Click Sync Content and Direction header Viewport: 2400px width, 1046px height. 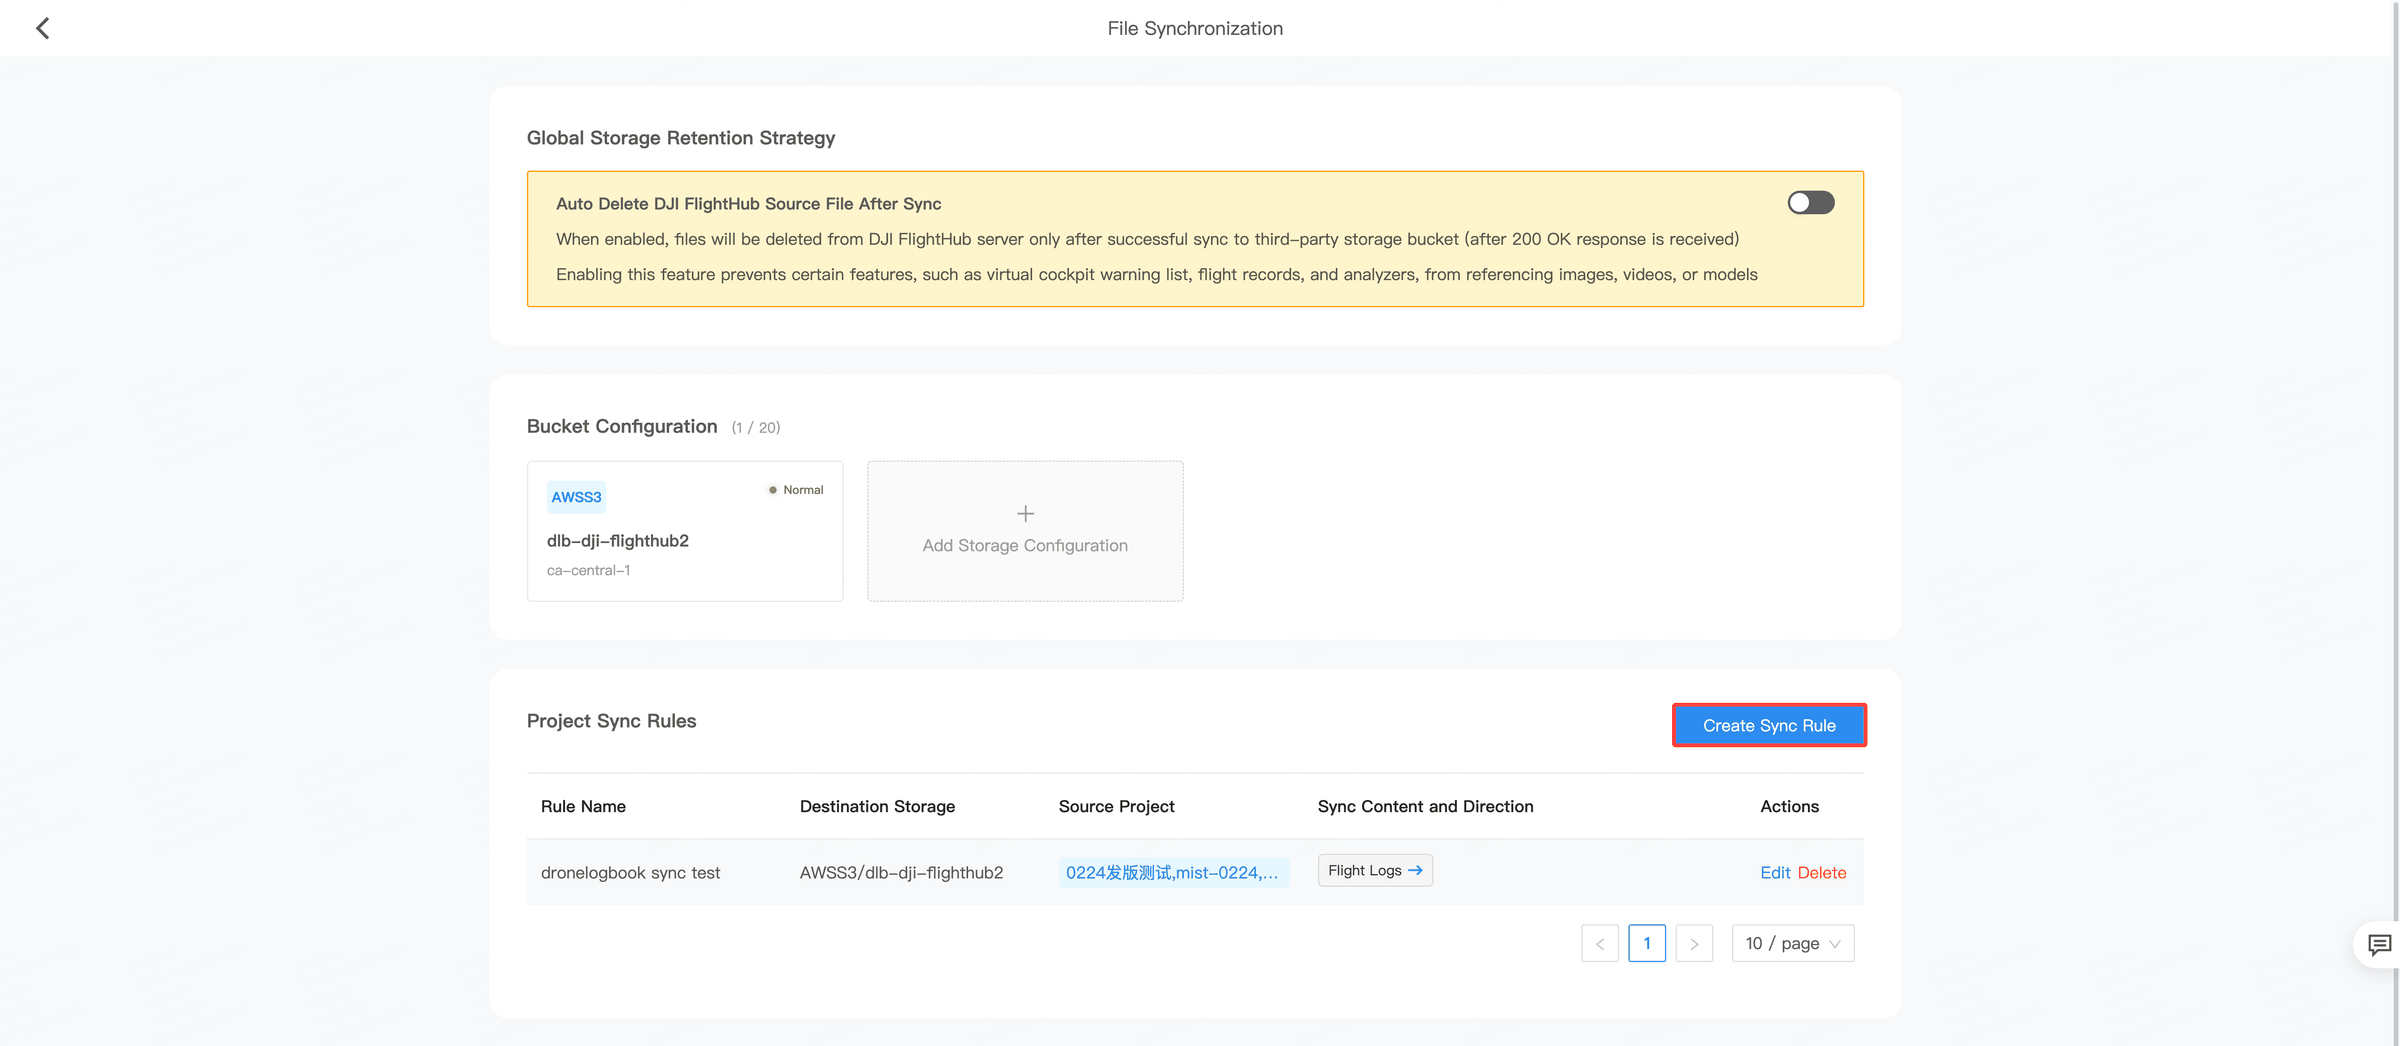(1425, 806)
